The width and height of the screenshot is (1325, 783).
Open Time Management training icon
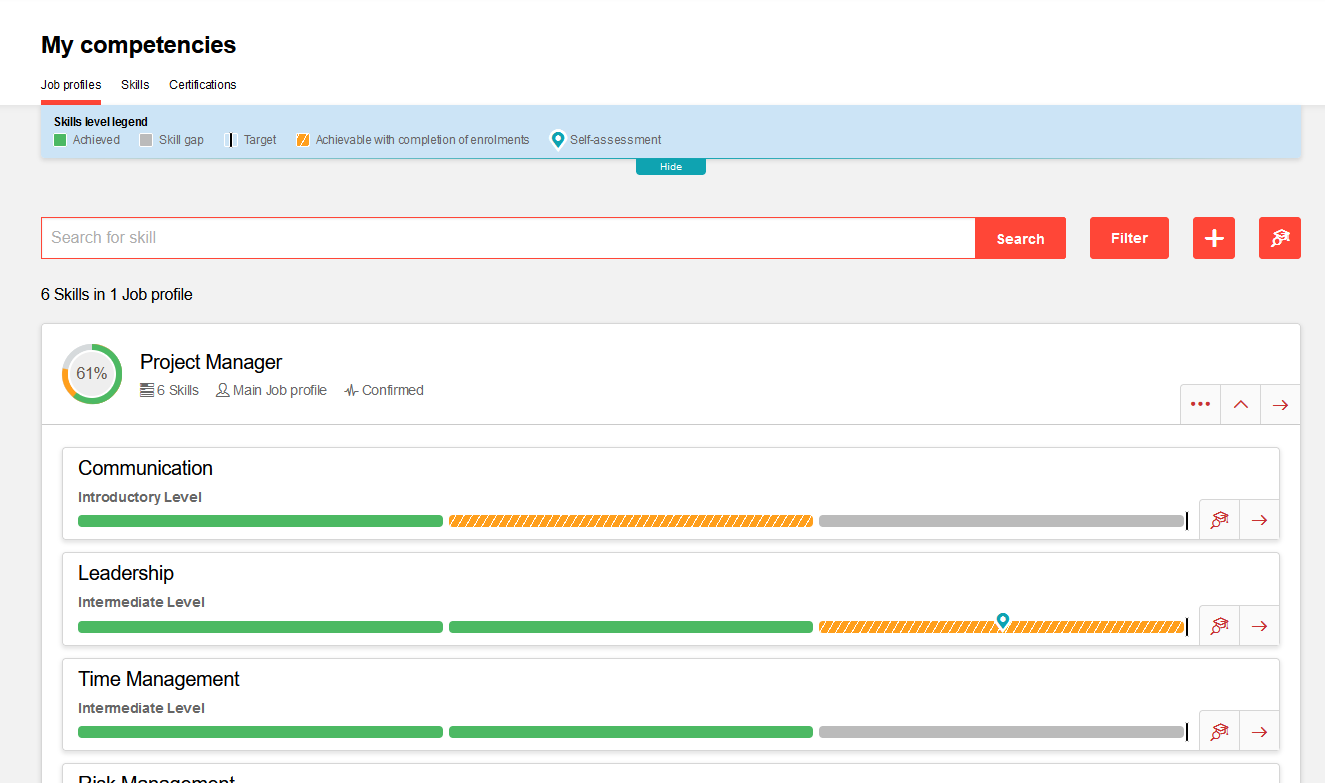pos(1219,731)
